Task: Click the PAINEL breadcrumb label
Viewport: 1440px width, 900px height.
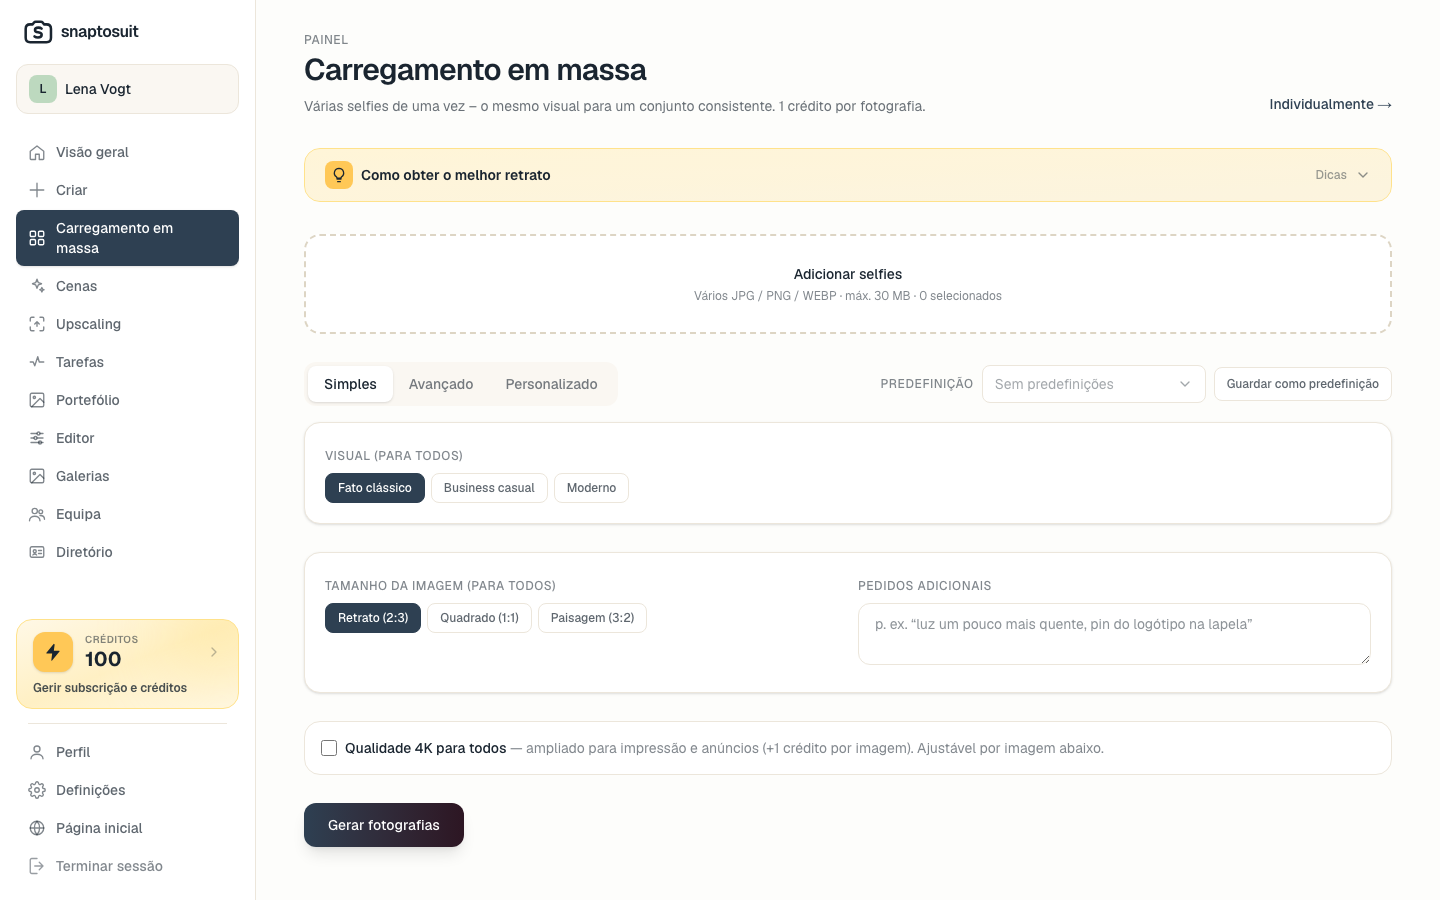Action: coord(326,40)
